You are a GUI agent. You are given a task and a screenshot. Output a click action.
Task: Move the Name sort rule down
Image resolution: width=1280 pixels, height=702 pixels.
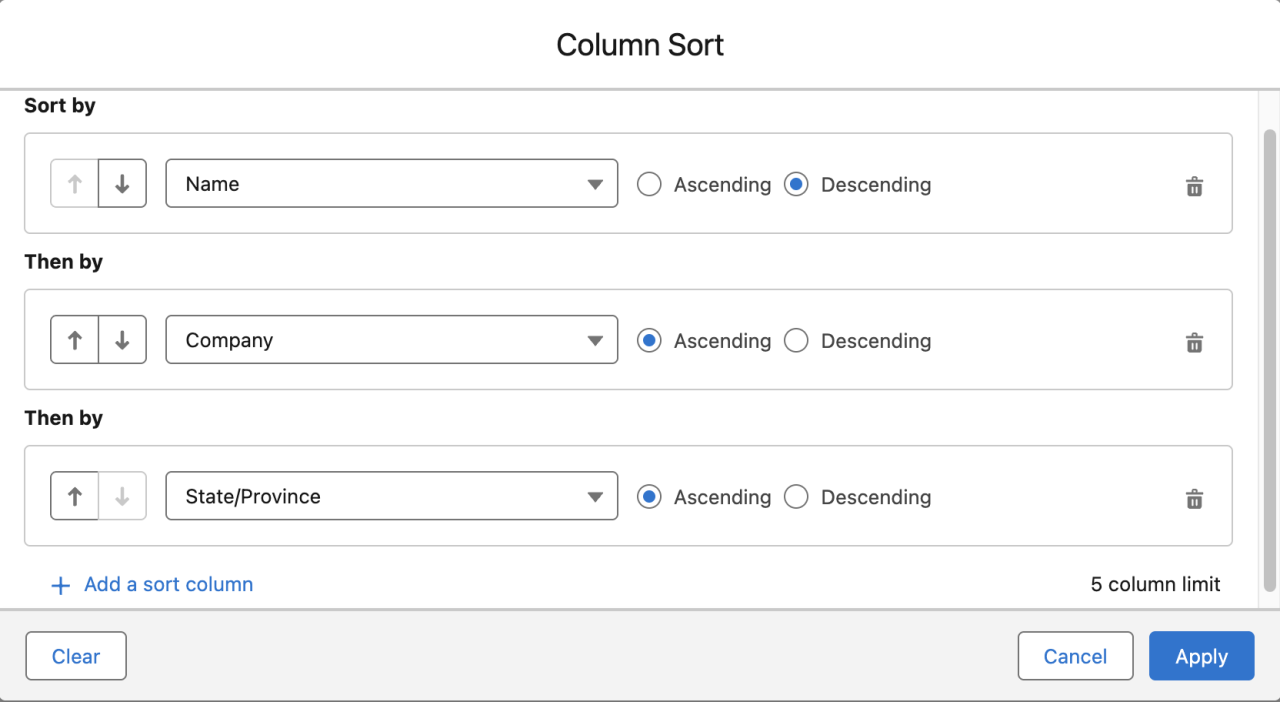click(x=122, y=183)
